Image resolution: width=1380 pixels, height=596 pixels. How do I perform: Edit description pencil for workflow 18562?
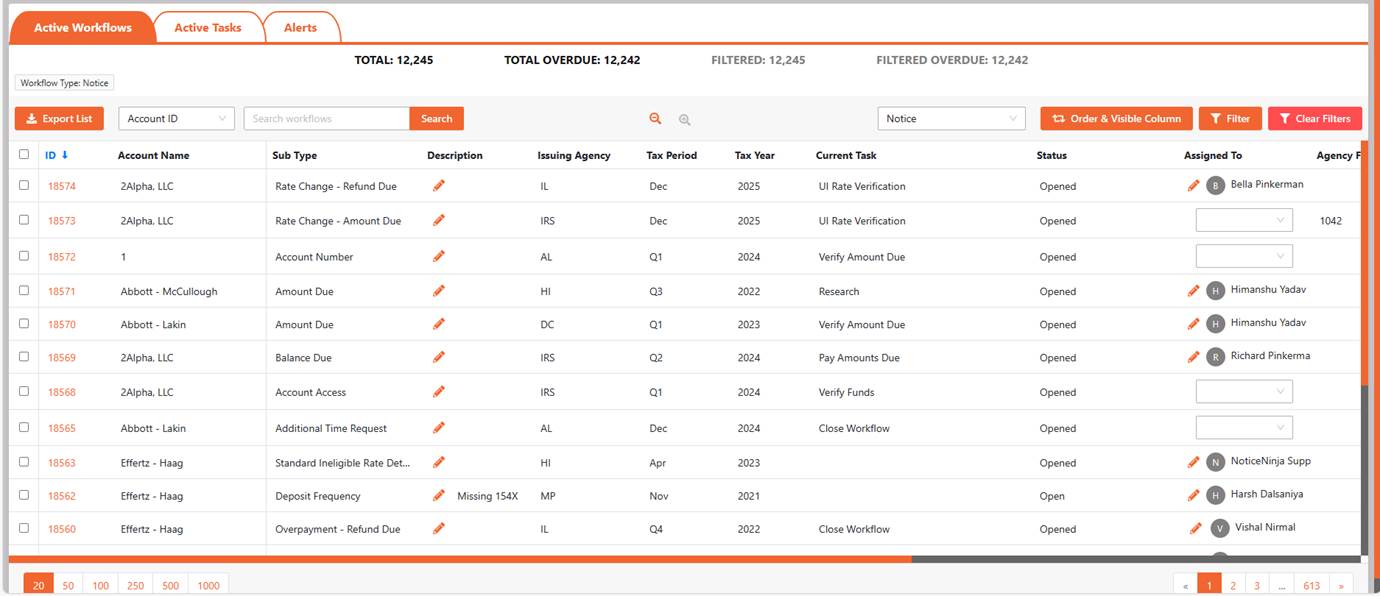[x=438, y=496]
